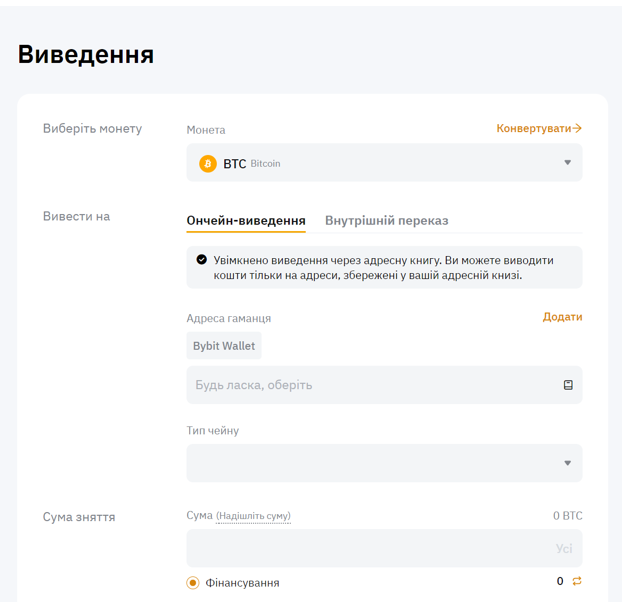
Task: Click Усі to withdraw full amount
Action: (564, 549)
